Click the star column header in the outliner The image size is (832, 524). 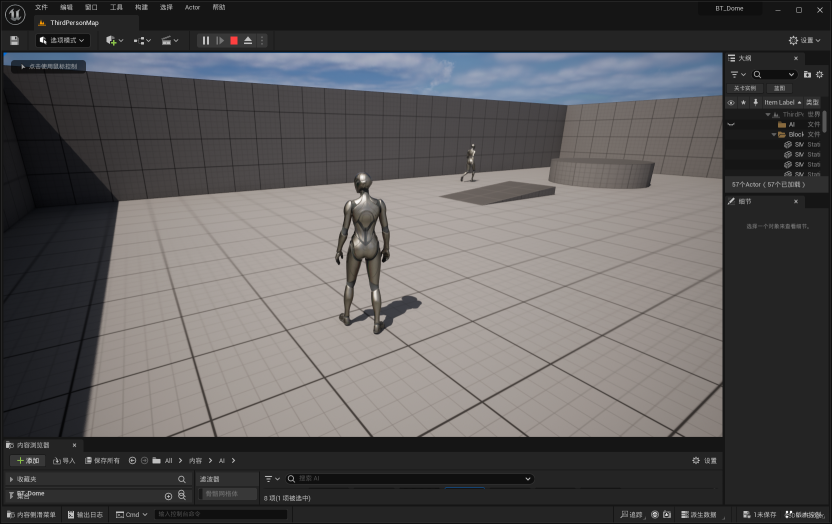tap(743, 102)
